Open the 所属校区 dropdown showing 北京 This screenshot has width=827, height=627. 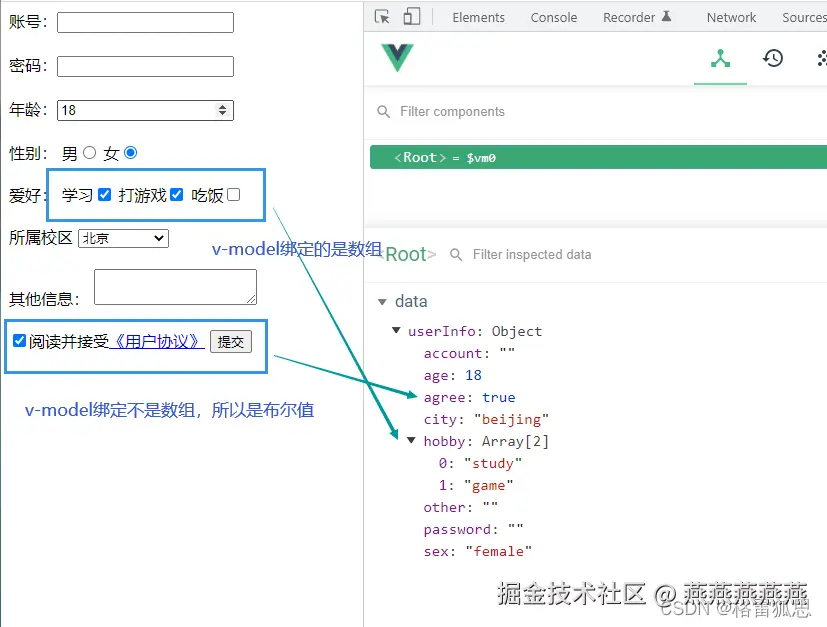coord(123,238)
